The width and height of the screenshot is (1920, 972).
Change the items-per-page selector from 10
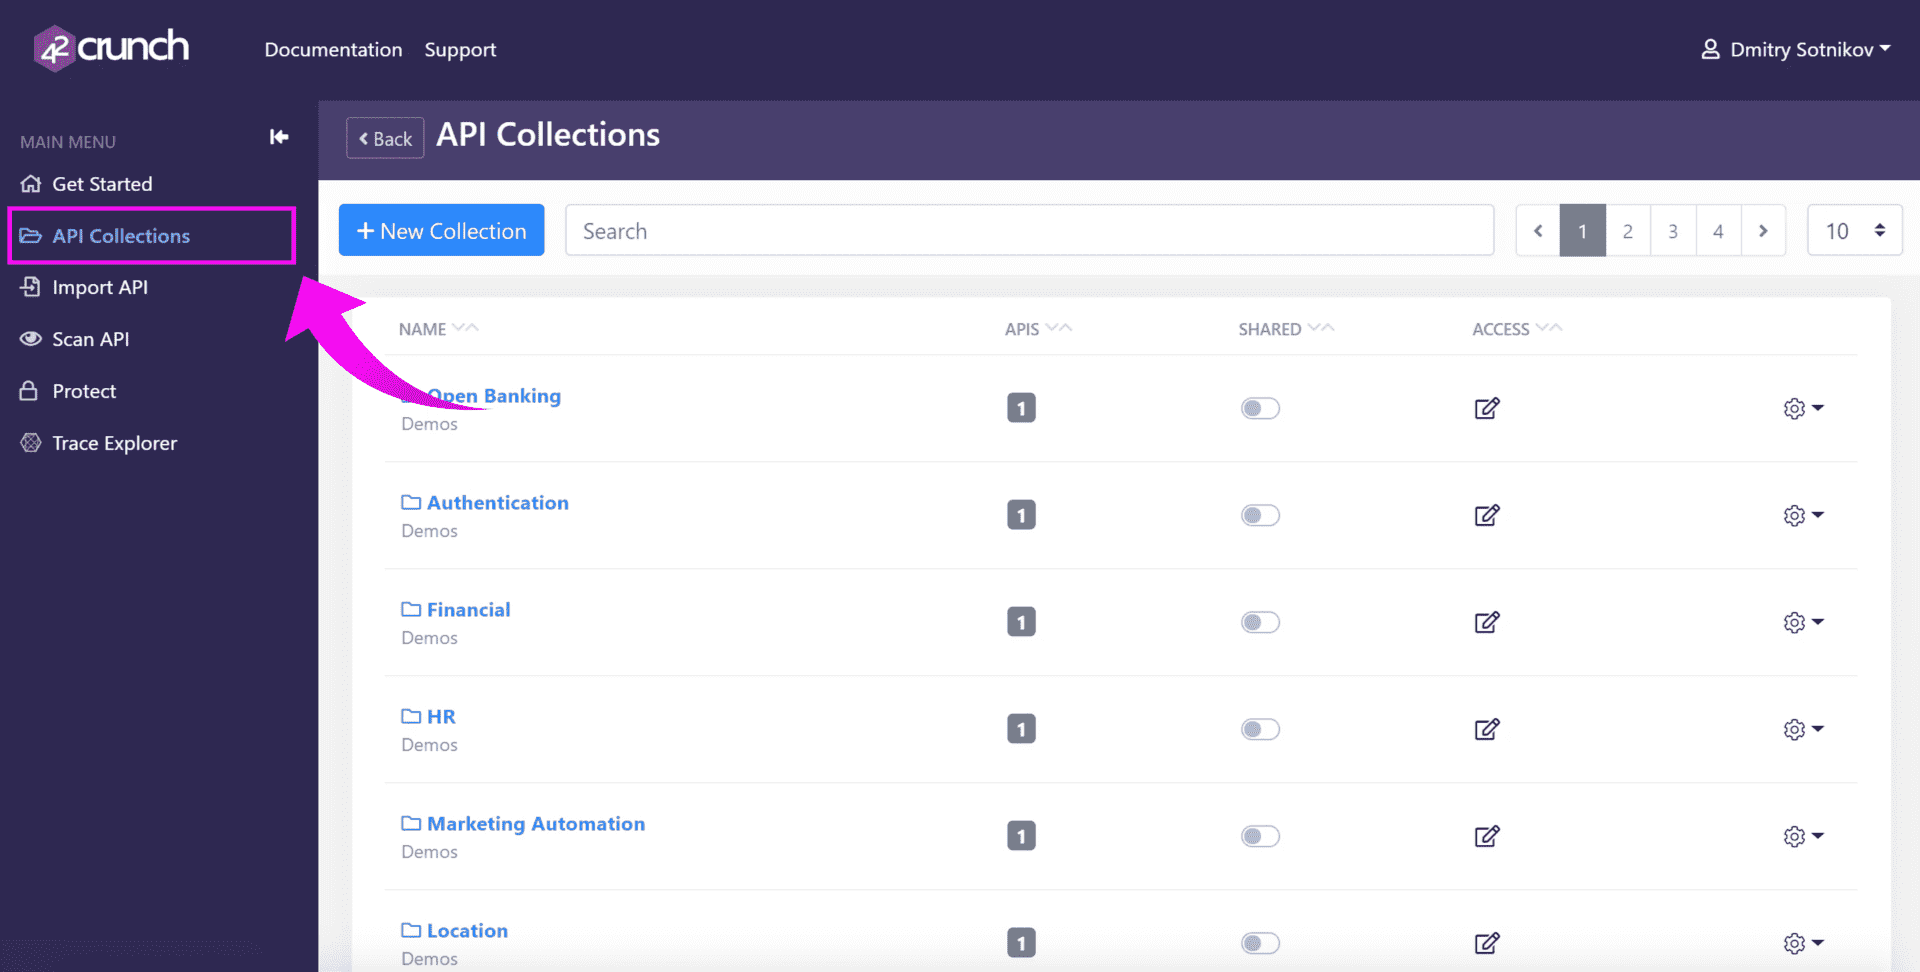click(1853, 230)
